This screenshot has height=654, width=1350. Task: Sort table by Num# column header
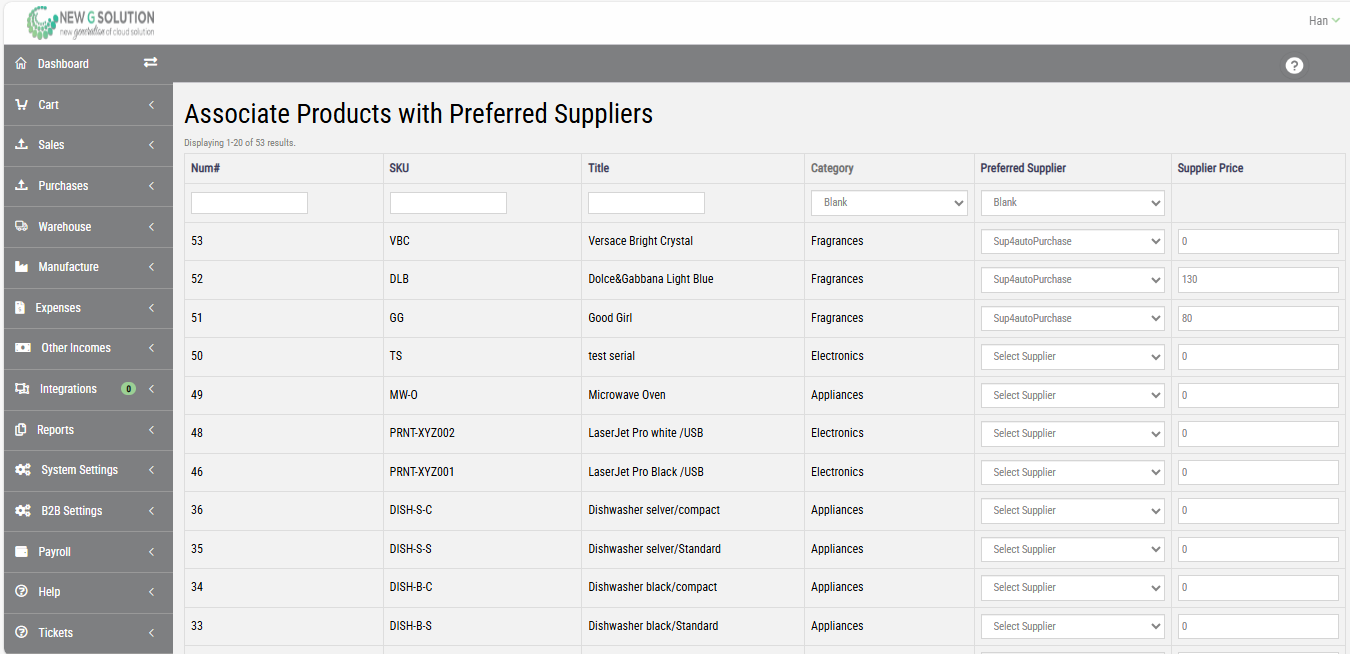(x=205, y=168)
